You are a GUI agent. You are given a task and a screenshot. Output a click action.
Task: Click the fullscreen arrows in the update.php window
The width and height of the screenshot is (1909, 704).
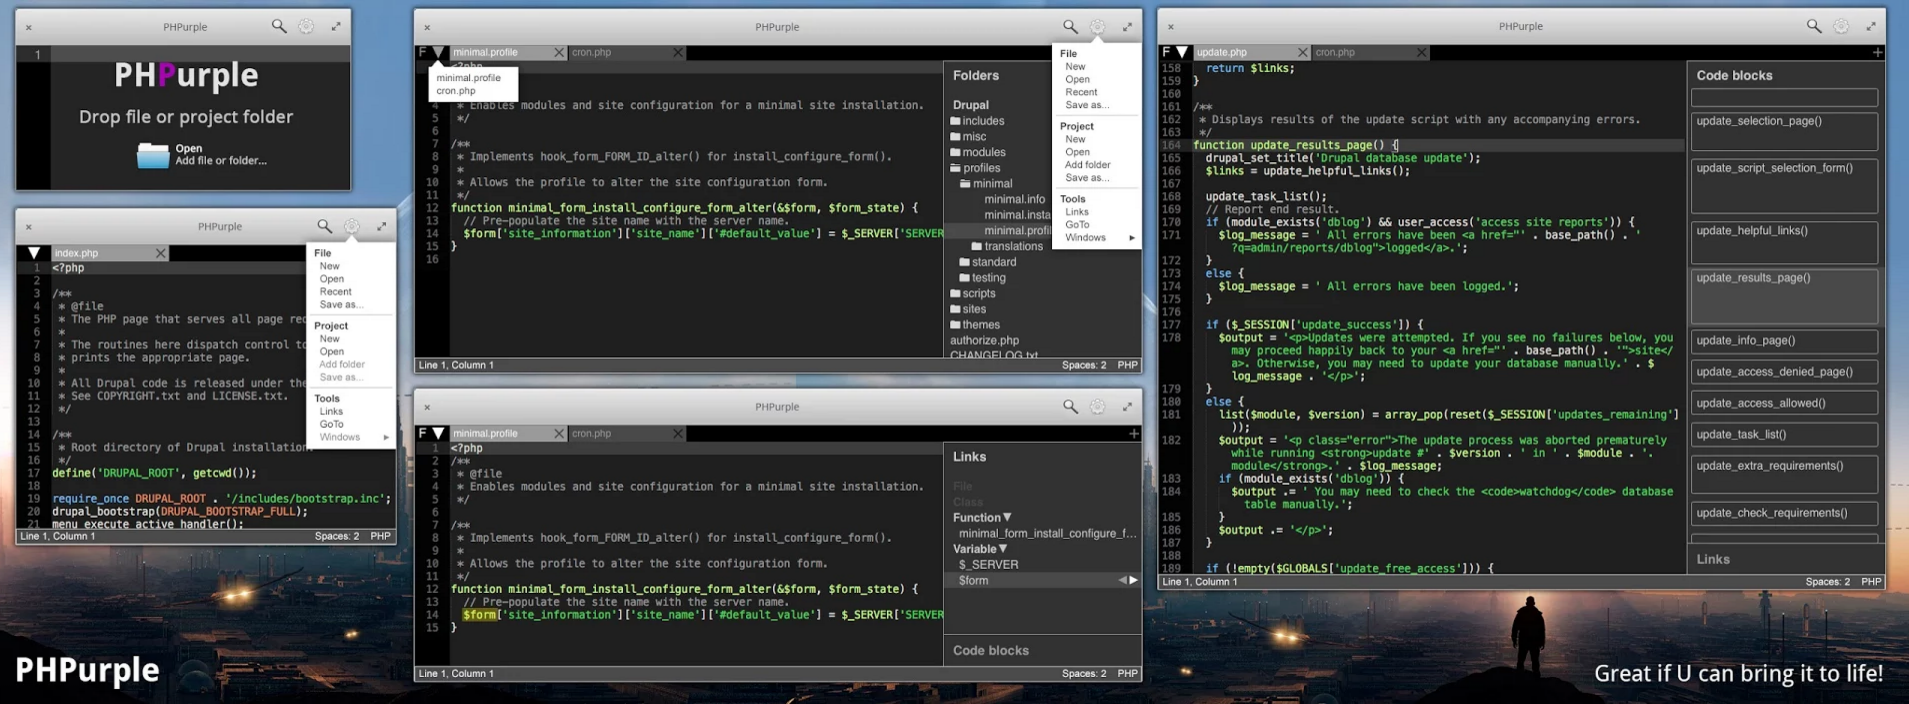1871,27
